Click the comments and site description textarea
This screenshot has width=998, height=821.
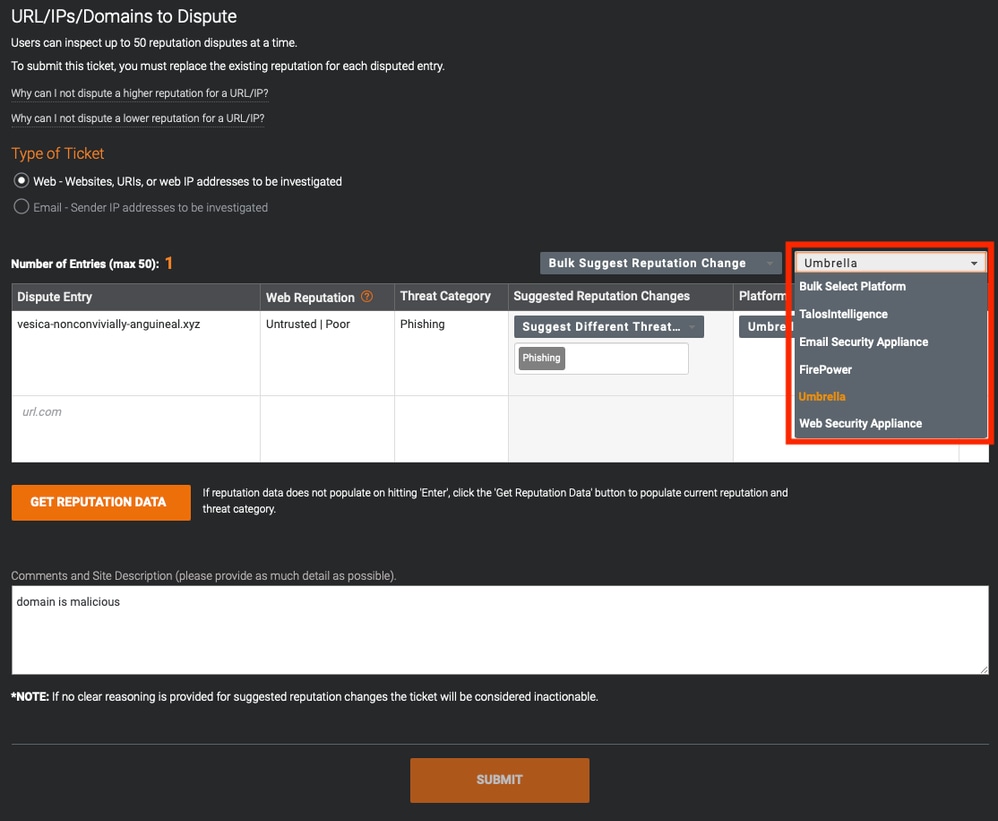point(500,629)
